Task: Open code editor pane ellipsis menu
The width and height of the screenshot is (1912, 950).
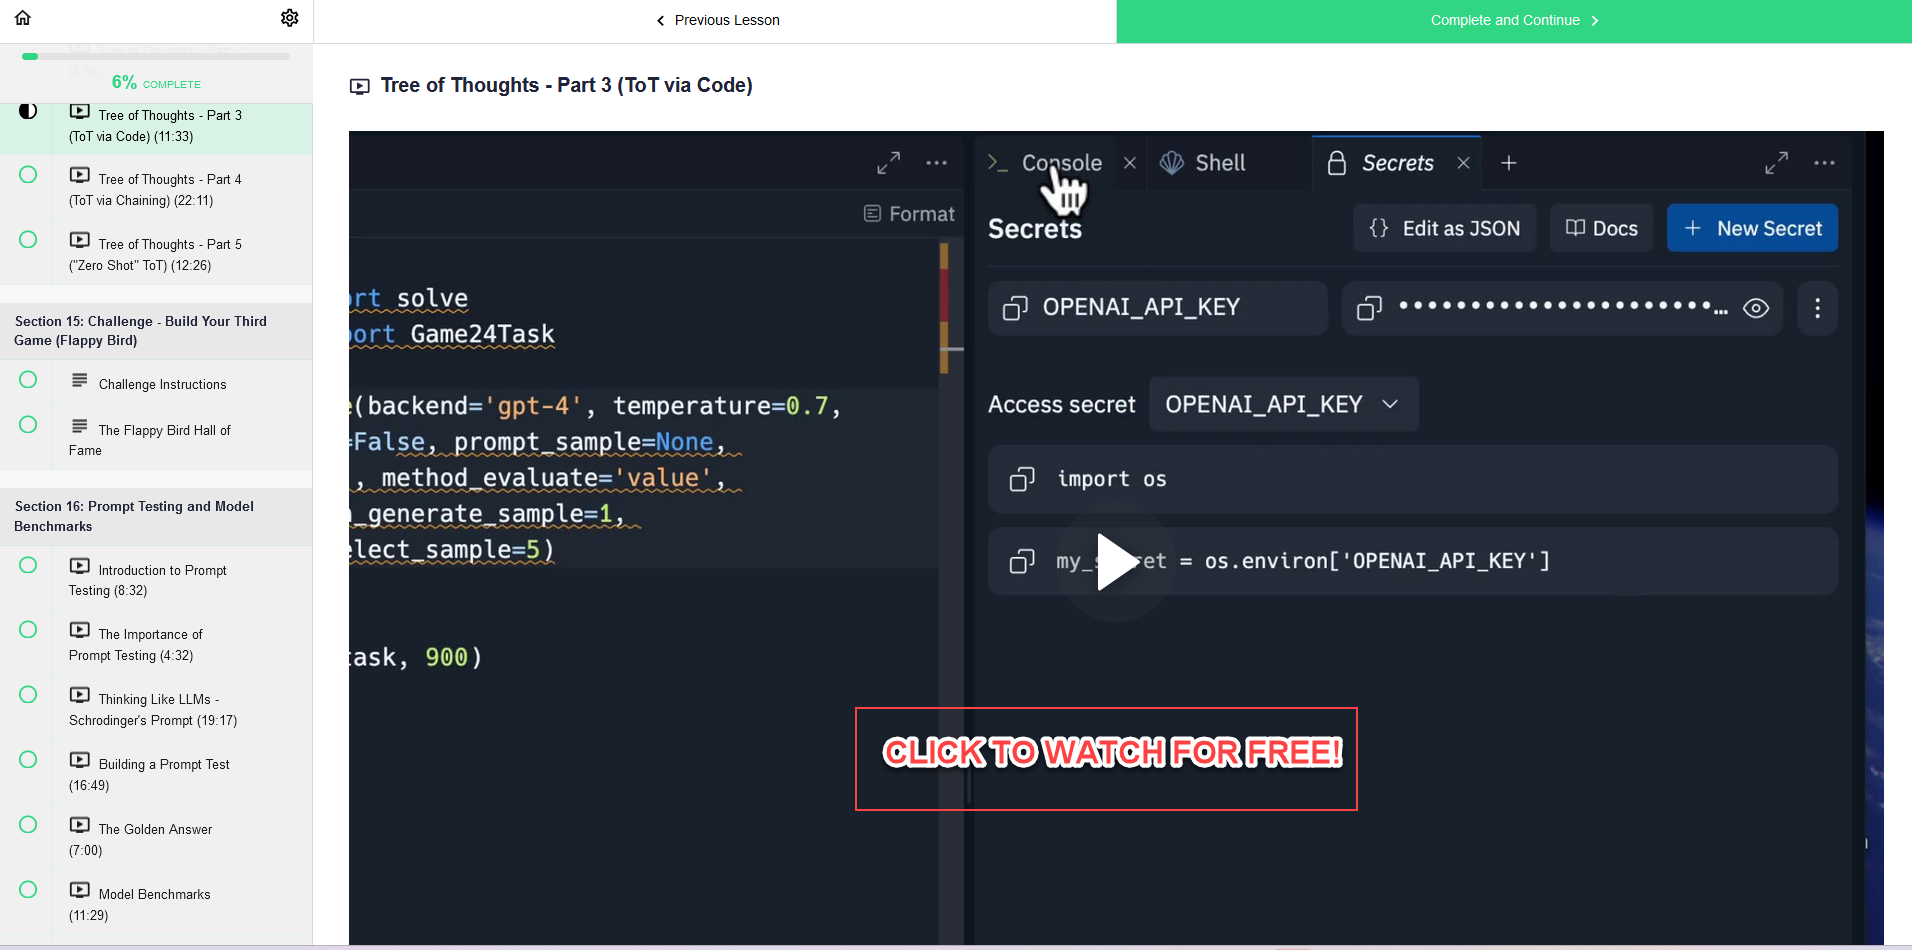Action: tap(937, 163)
